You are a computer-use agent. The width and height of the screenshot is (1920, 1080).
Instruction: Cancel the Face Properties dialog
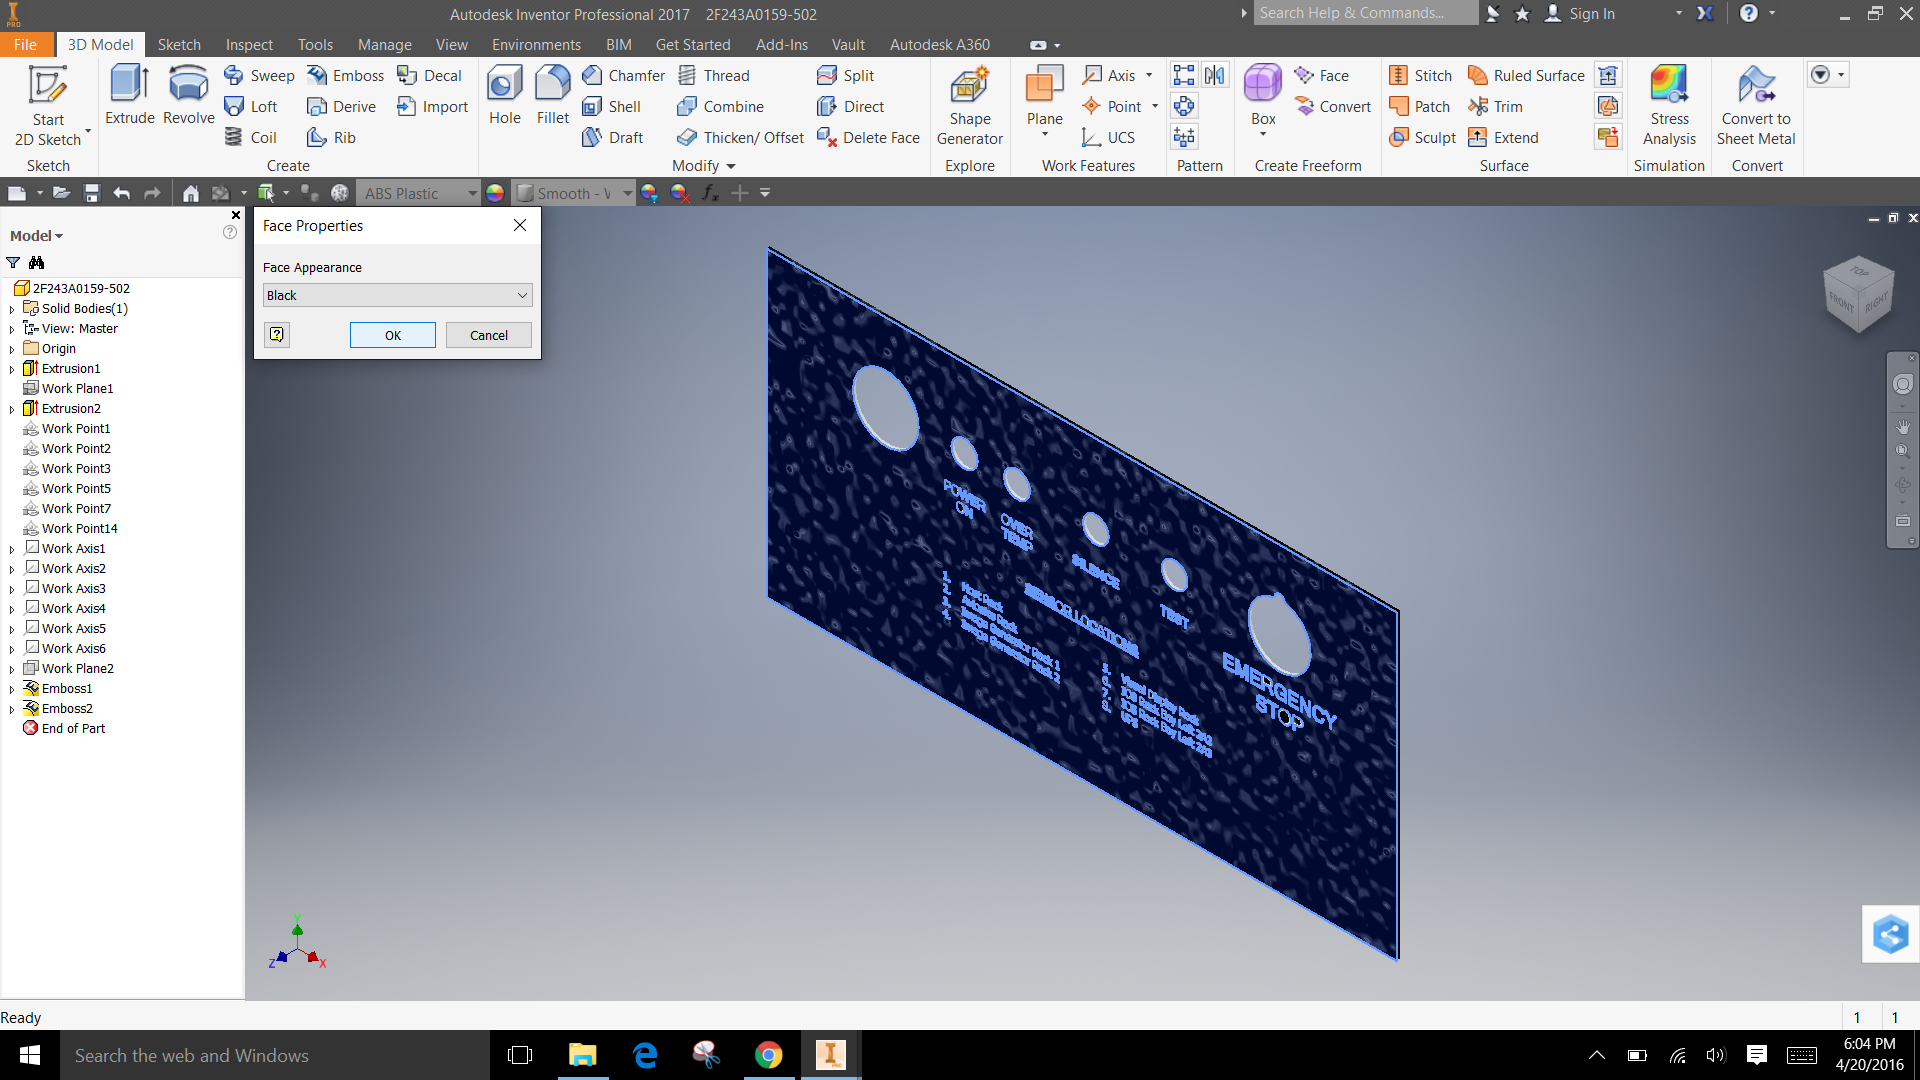click(x=489, y=335)
